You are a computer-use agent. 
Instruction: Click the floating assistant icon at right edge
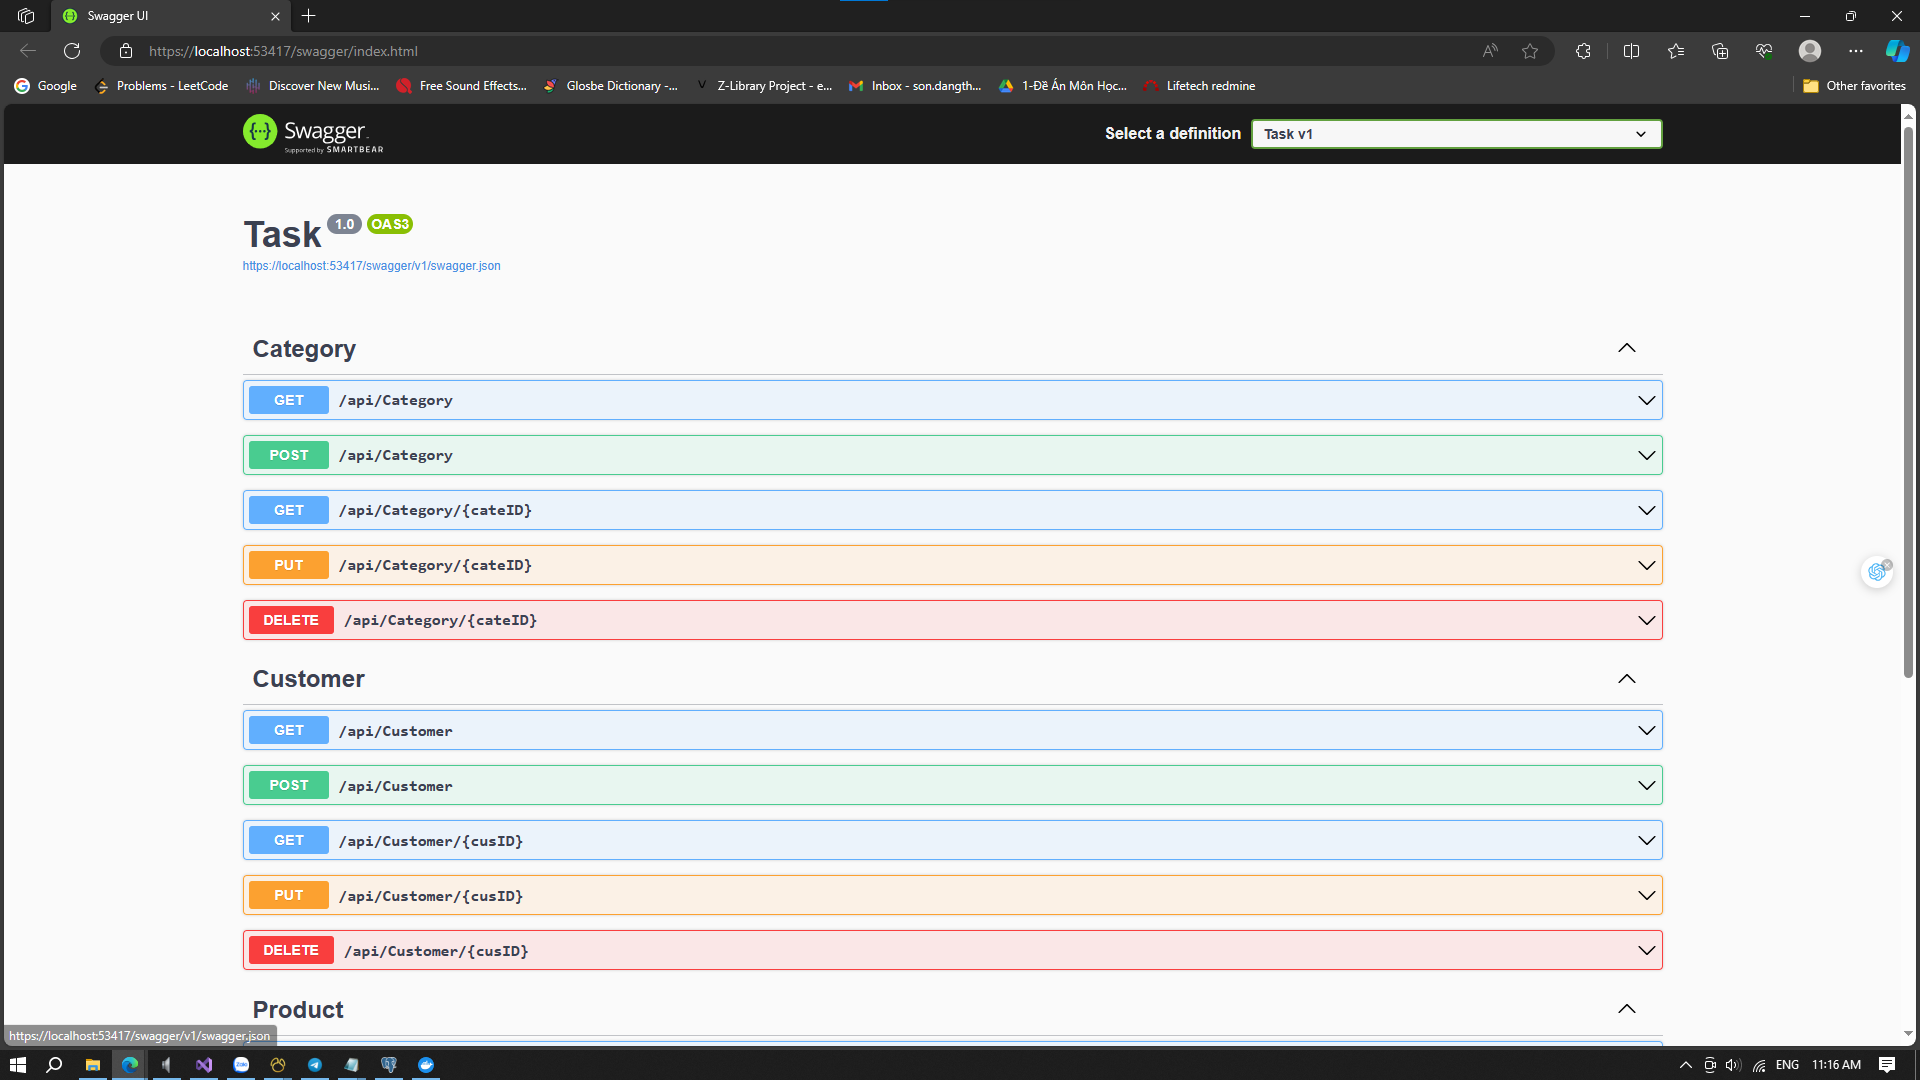click(x=1877, y=571)
